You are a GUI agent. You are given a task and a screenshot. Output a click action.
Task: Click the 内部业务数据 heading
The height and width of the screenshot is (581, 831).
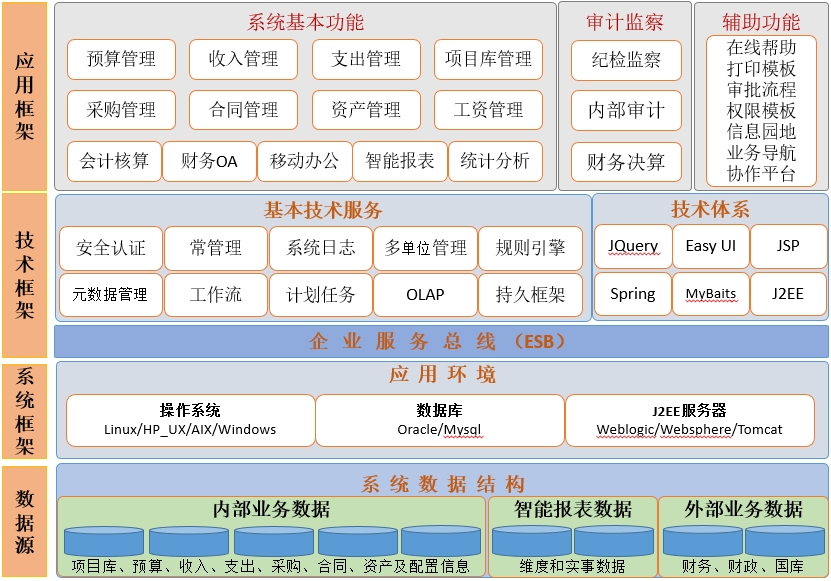pyautogui.click(x=271, y=509)
